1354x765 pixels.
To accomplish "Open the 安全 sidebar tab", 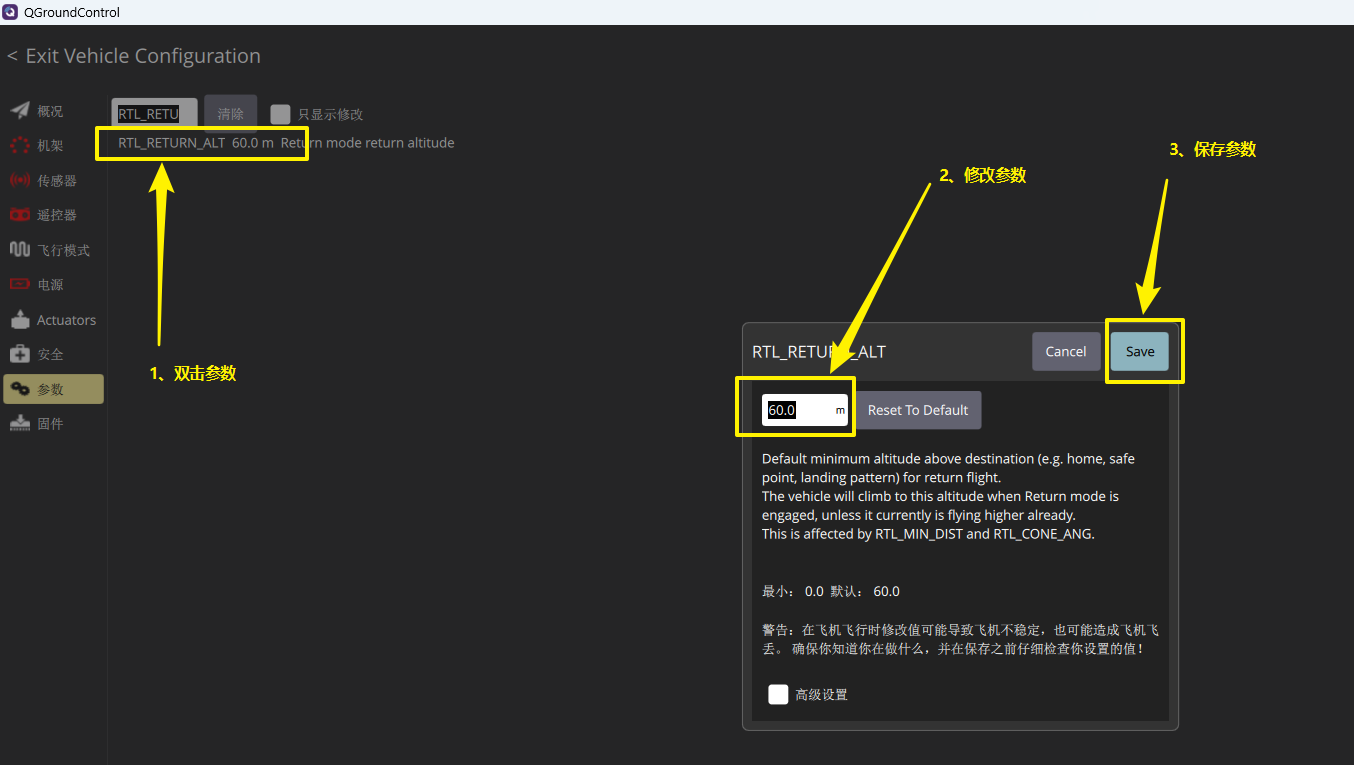I will pos(53,354).
